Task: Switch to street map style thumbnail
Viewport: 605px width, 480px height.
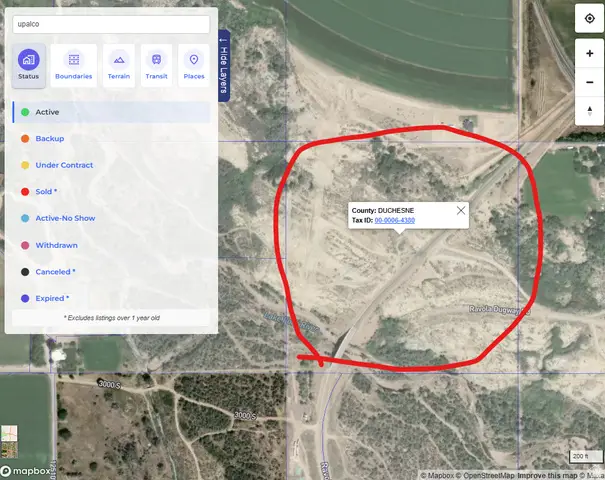Action: coord(10,435)
